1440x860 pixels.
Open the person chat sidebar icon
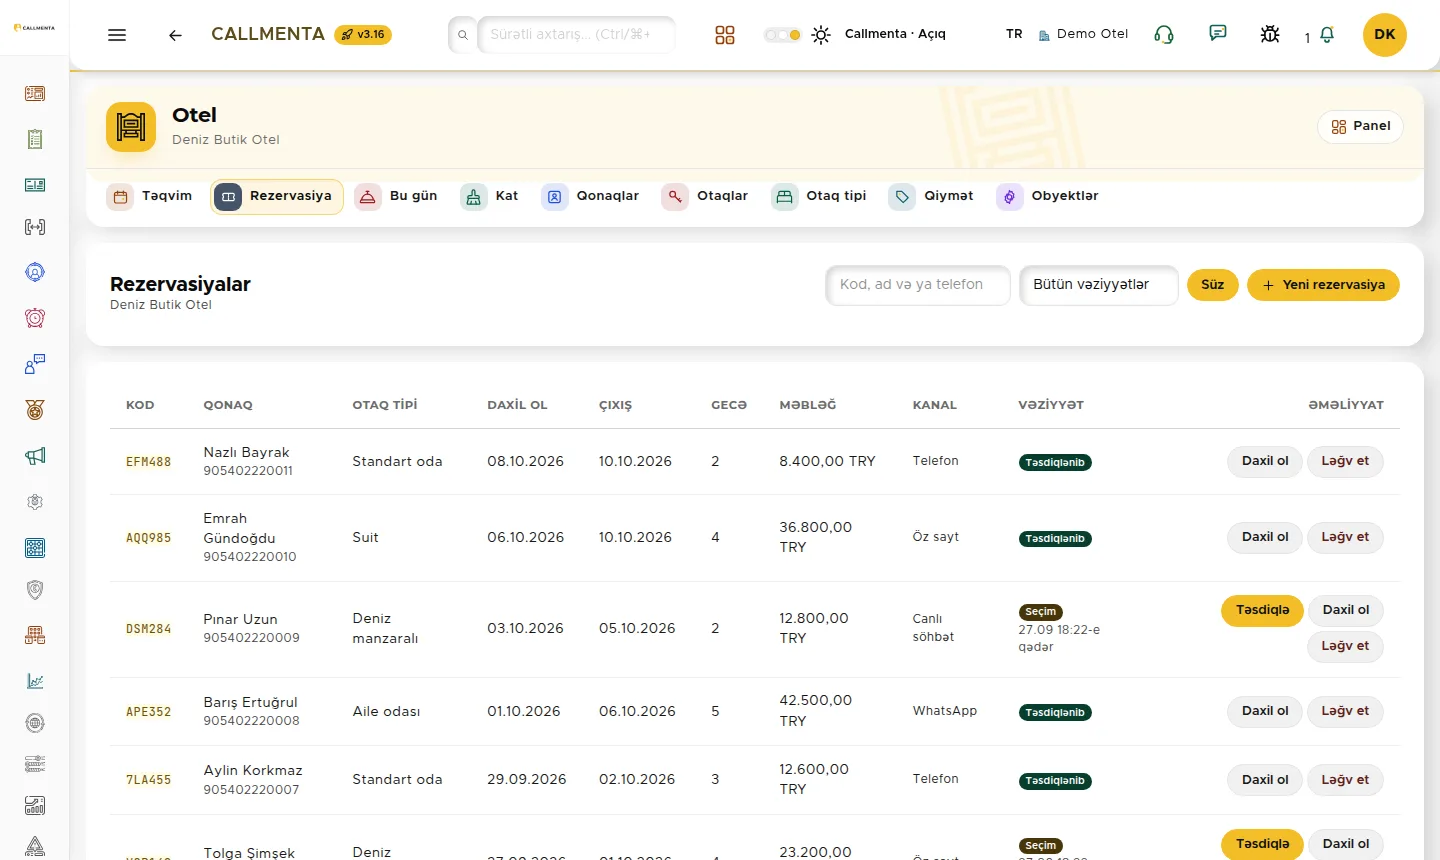click(x=35, y=364)
